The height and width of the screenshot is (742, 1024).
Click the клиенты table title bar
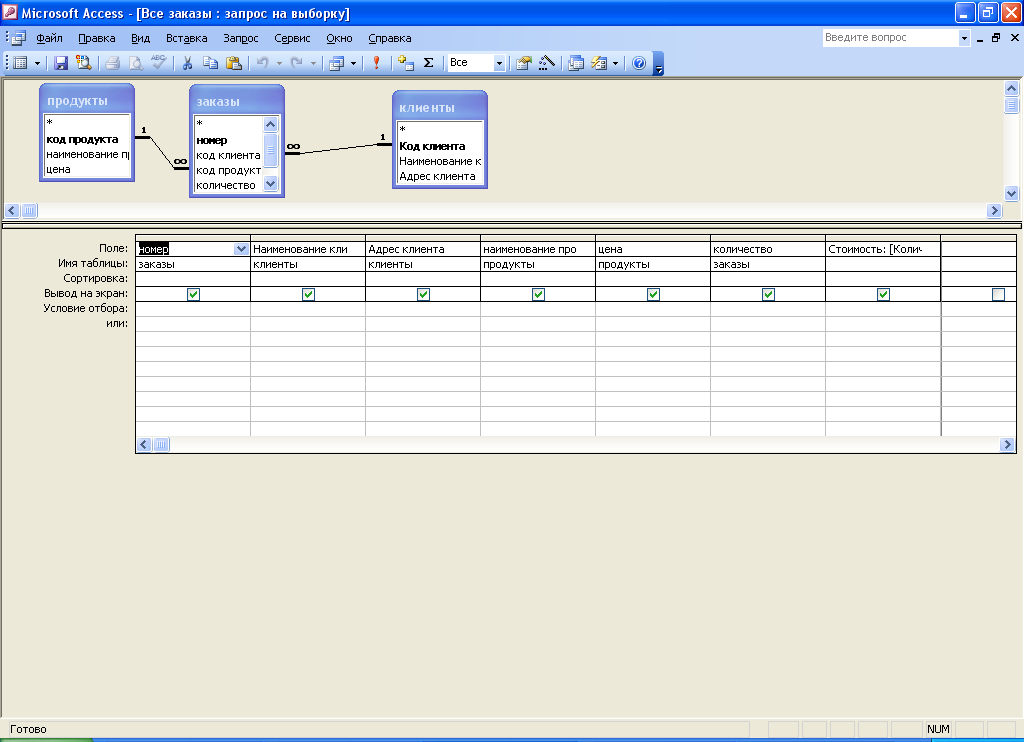tap(440, 108)
